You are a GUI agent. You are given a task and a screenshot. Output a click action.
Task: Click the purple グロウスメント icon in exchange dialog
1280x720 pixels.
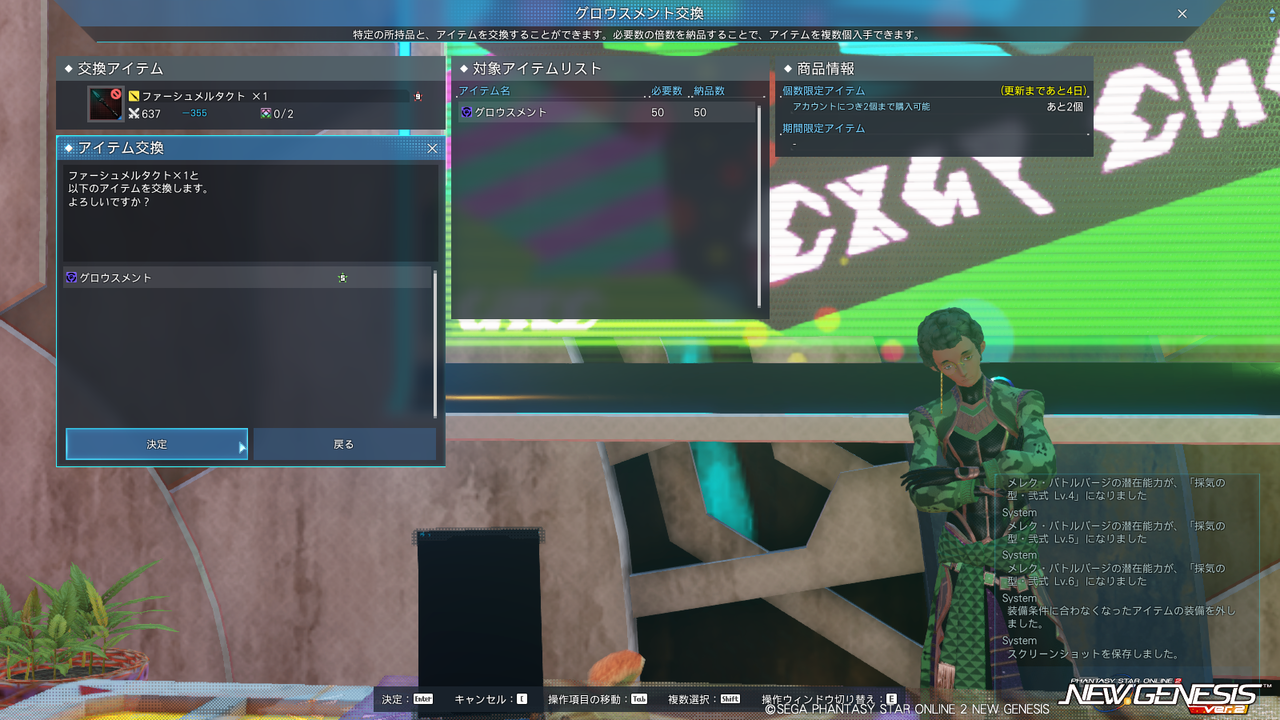click(x=71, y=278)
